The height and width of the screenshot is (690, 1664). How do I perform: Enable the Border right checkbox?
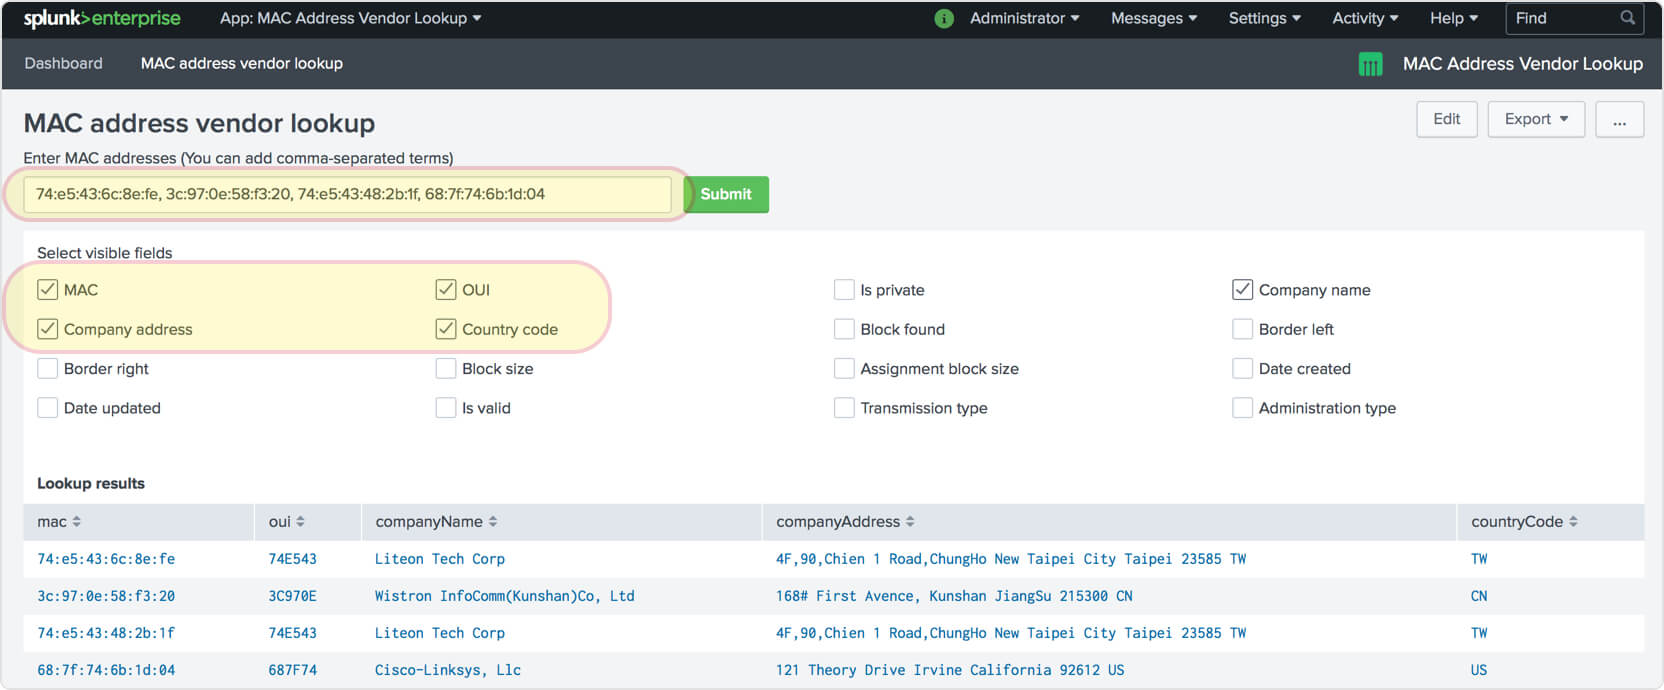[x=47, y=369]
